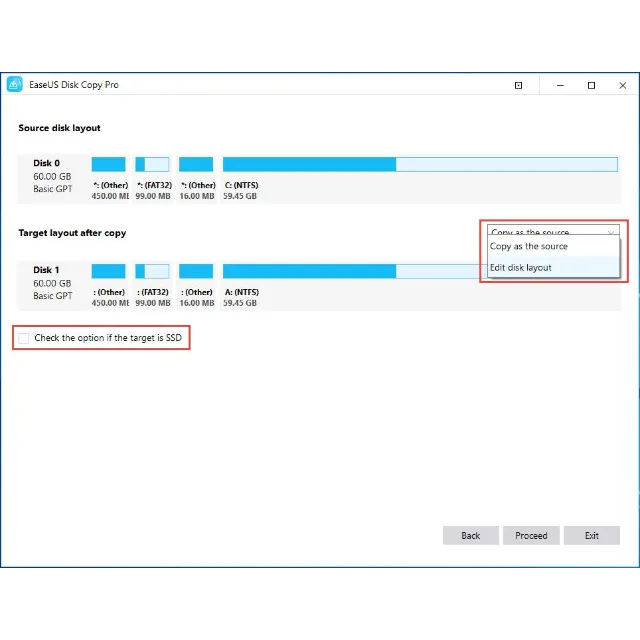Click the Disk 1 Basic GPT label
This screenshot has width=640, height=640.
tap(52, 296)
